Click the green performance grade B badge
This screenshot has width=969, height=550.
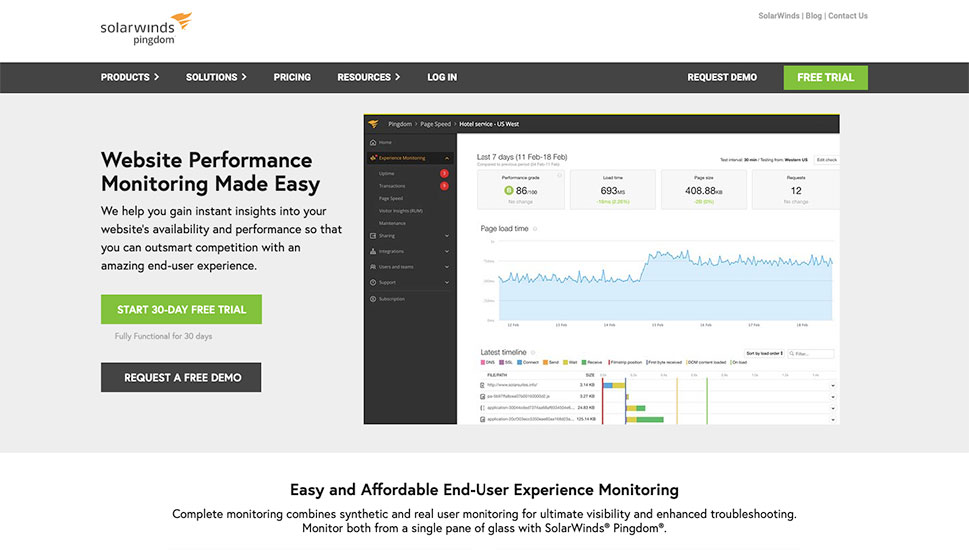pos(509,190)
